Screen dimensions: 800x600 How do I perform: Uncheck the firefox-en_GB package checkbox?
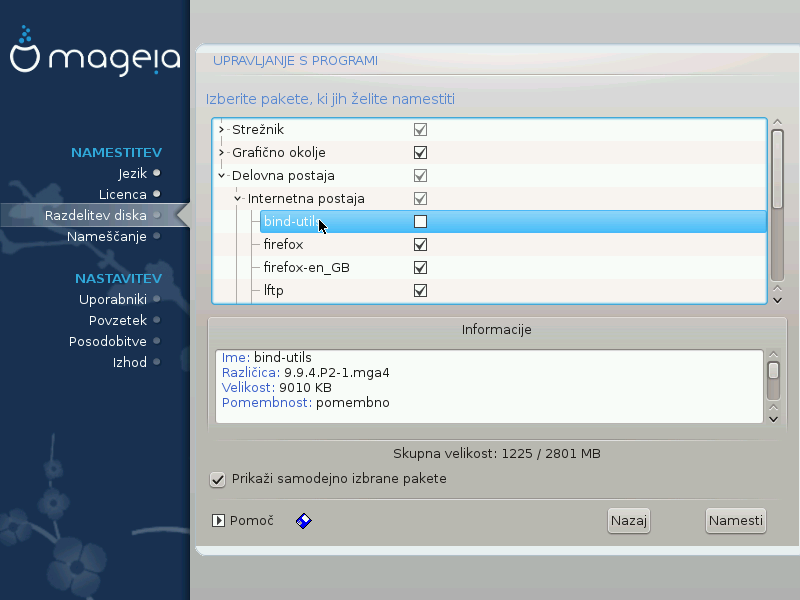pyautogui.click(x=420, y=267)
